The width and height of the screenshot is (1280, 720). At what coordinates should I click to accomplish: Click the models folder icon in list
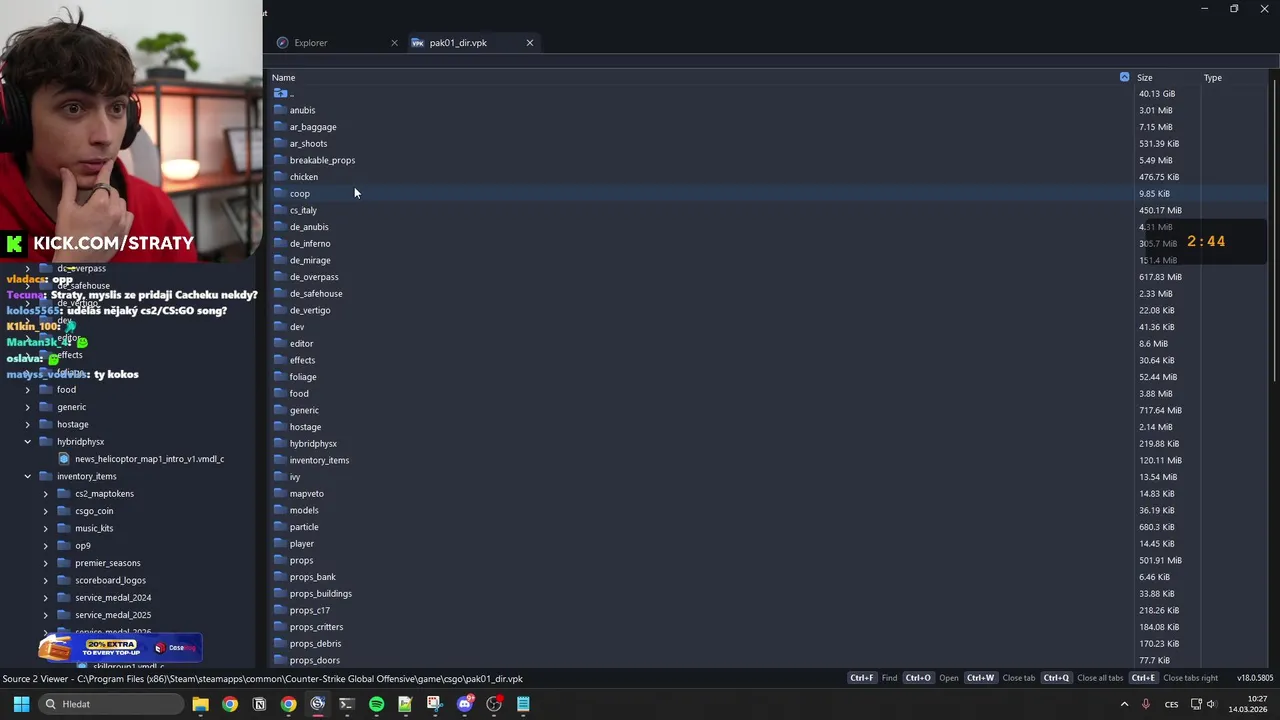(280, 510)
